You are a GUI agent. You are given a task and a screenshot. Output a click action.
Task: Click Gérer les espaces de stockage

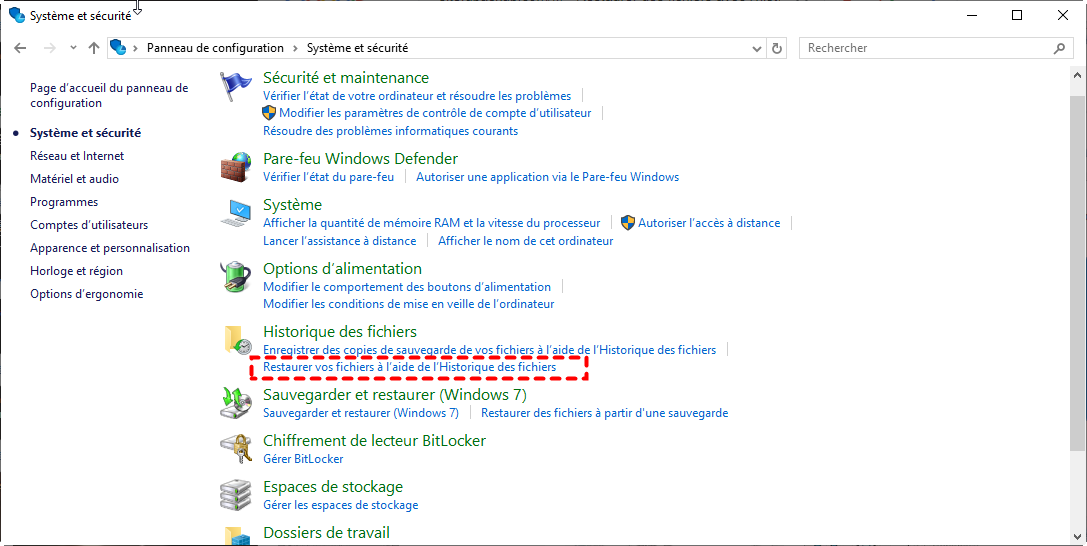340,505
